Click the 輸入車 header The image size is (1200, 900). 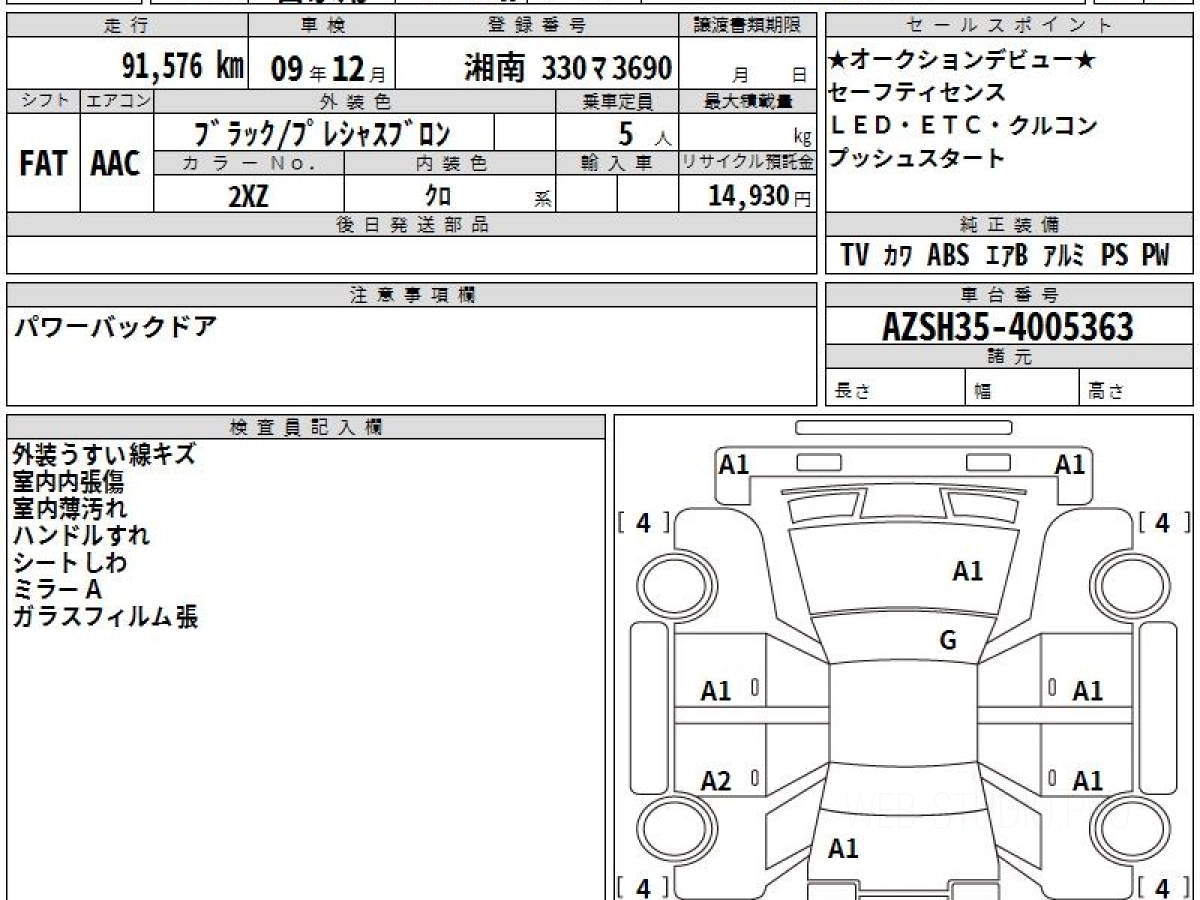click(617, 163)
